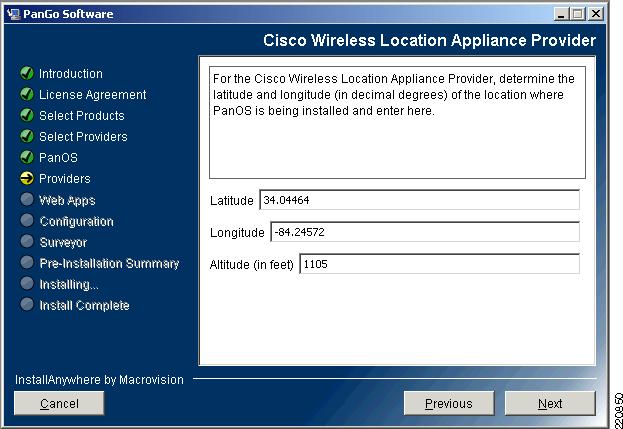Viewport: 623px width, 429px height.
Task: Click the PanGo Software title bar icon
Action: (13, 14)
